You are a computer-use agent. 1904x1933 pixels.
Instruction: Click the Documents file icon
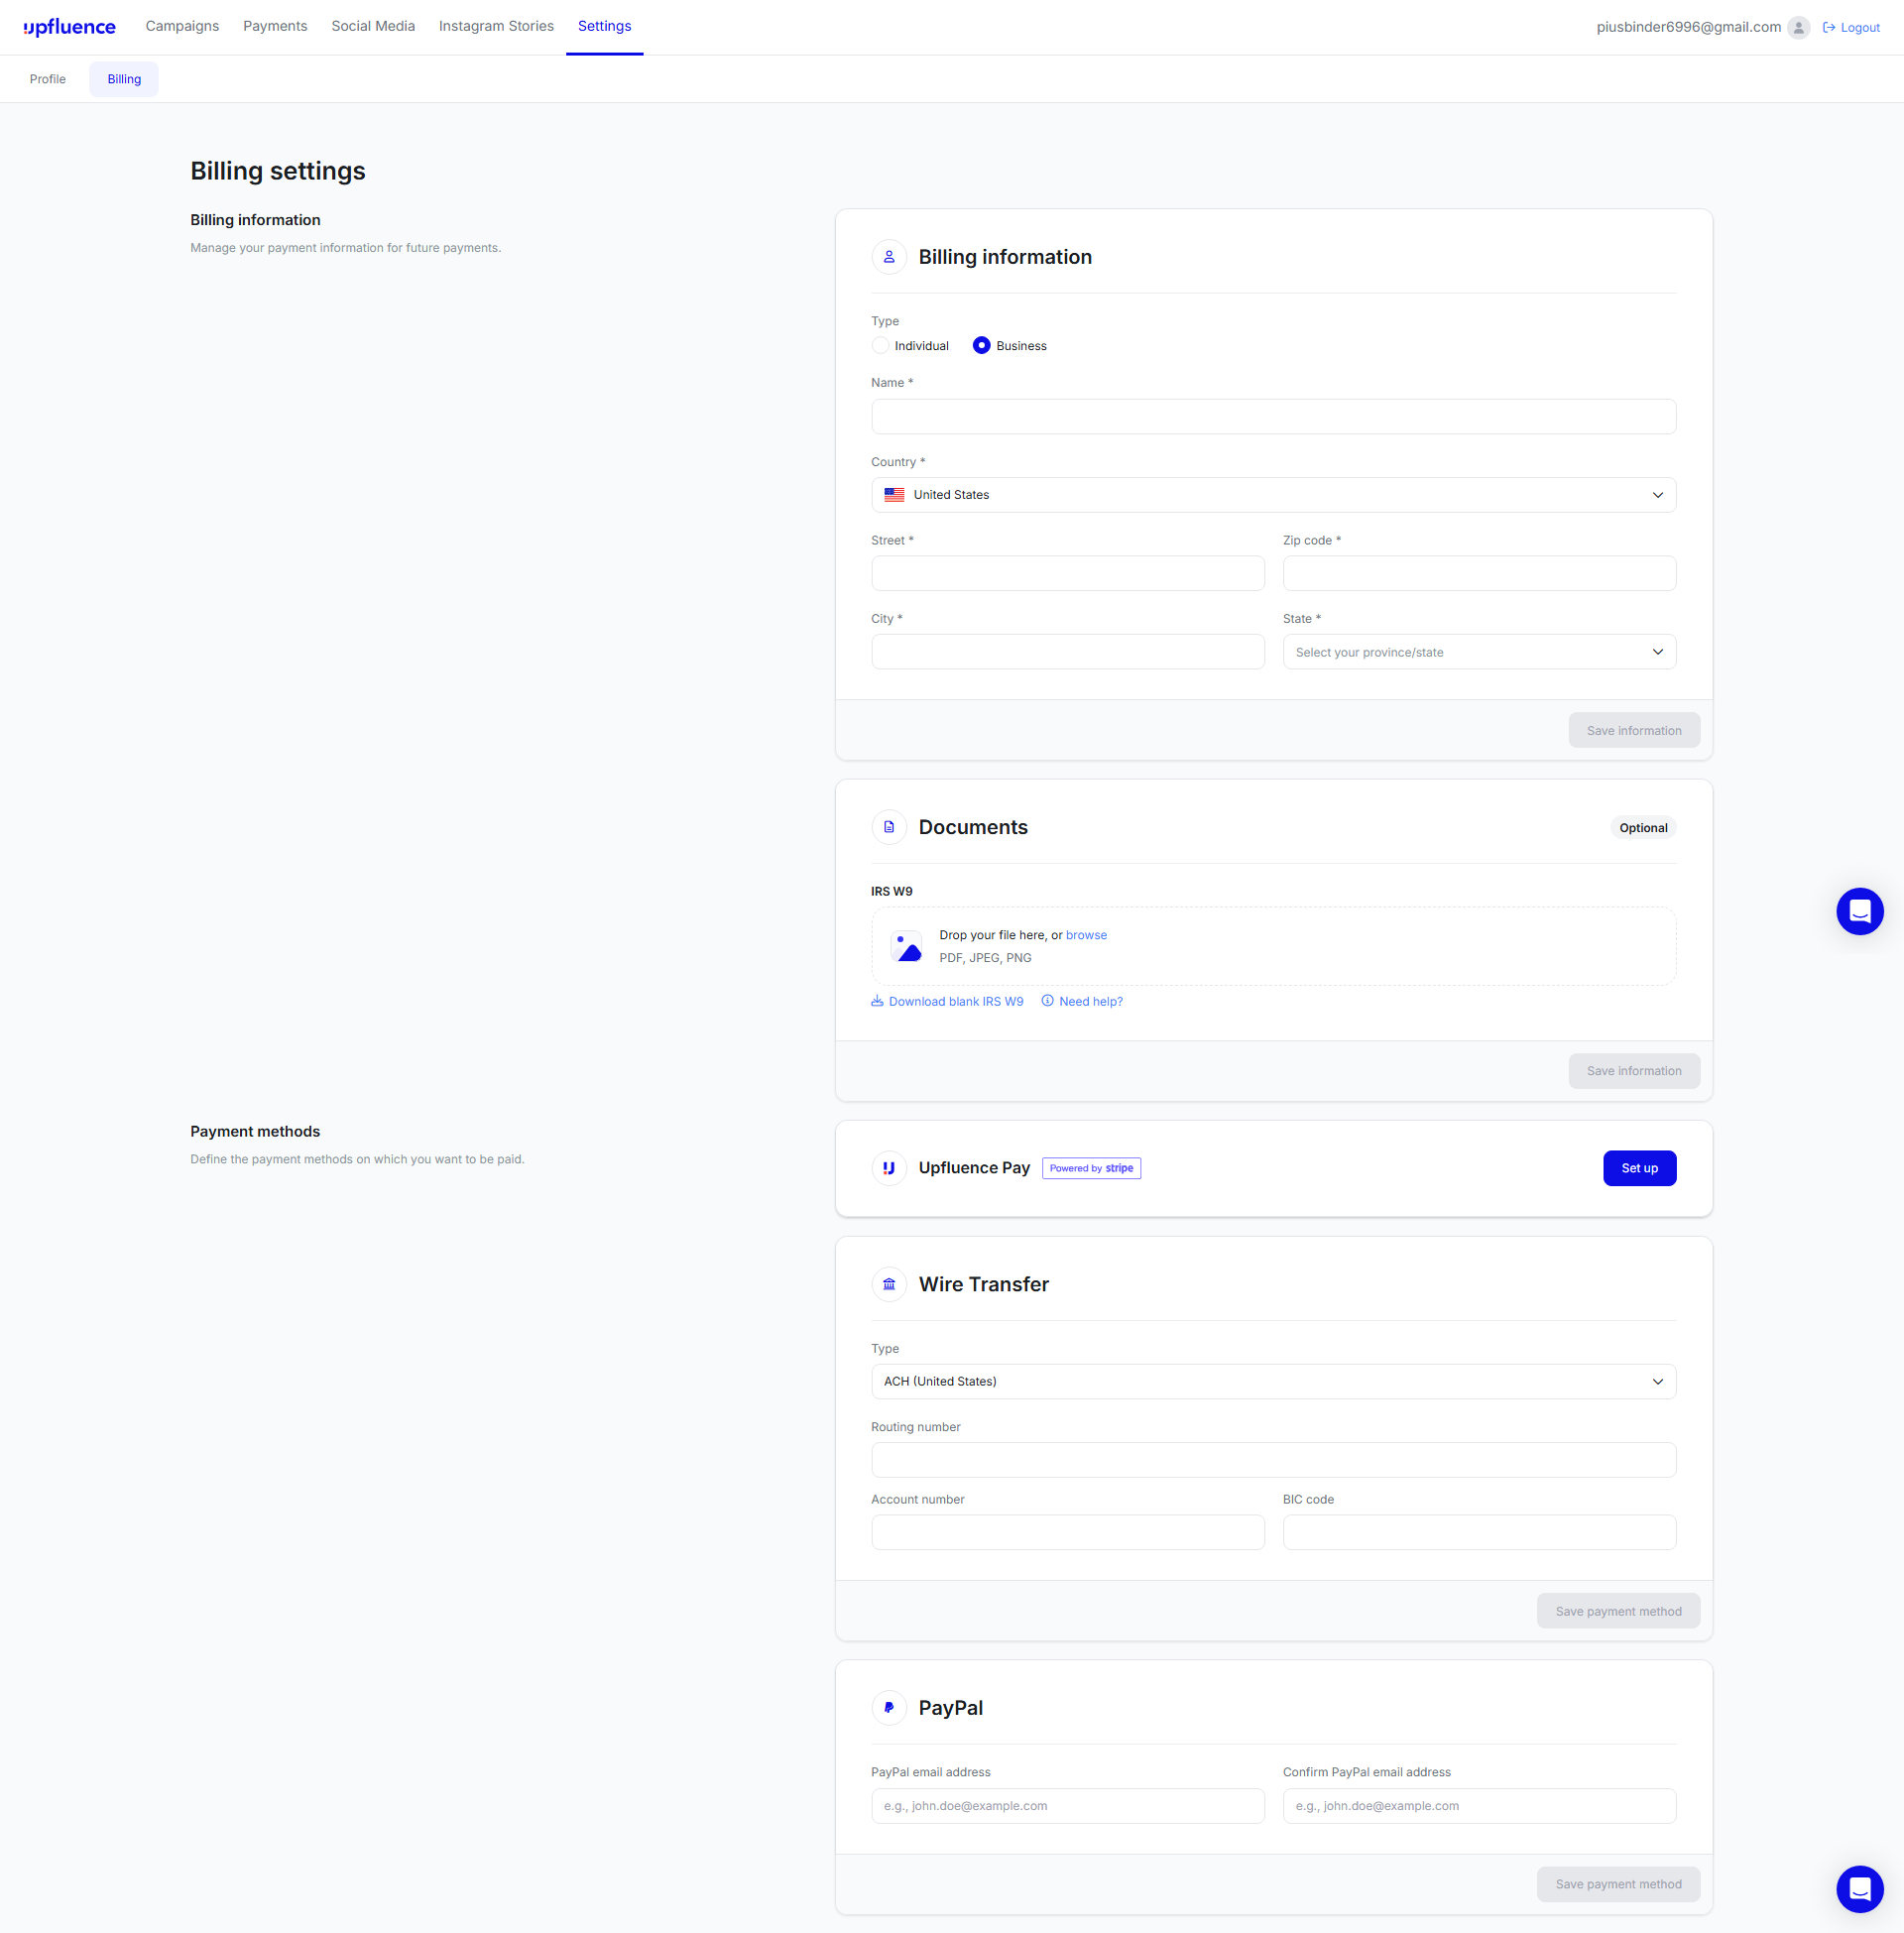(889, 827)
